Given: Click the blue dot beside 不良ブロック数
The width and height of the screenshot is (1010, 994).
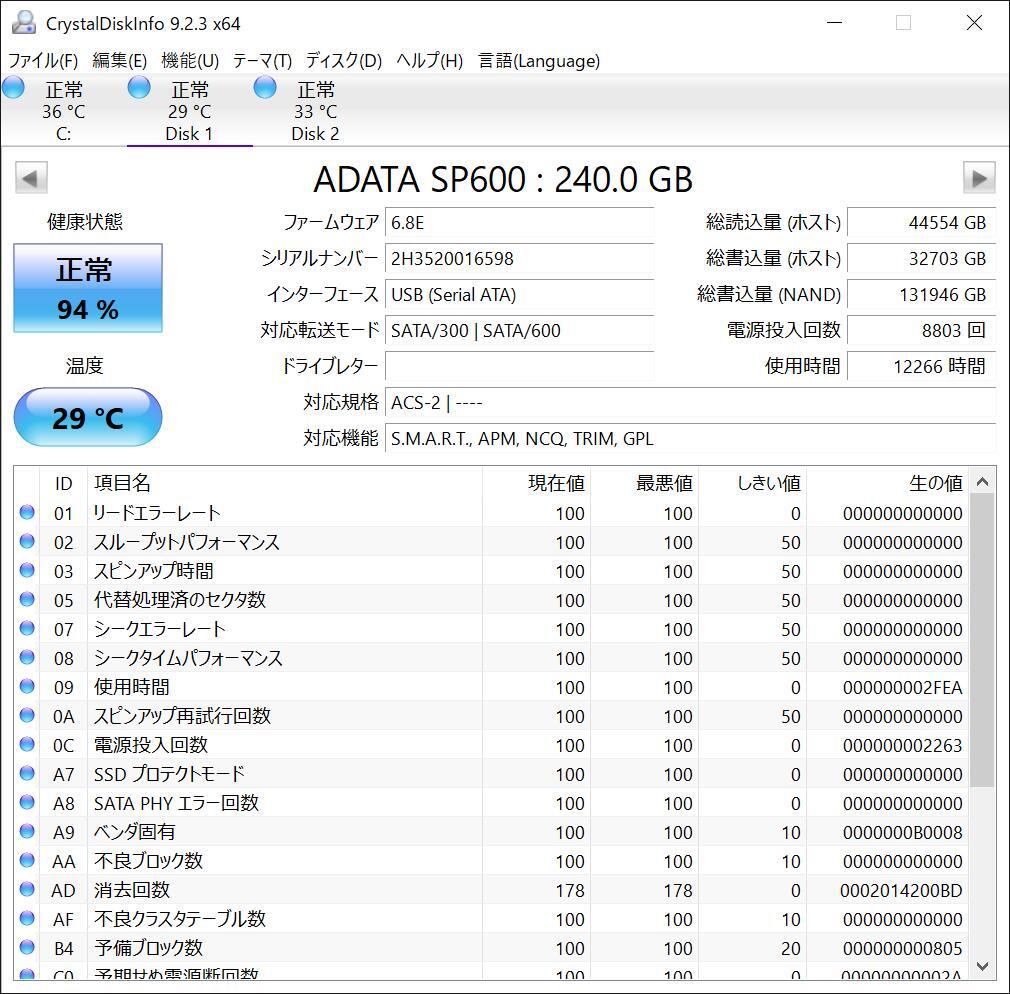Looking at the screenshot, I should (27, 860).
